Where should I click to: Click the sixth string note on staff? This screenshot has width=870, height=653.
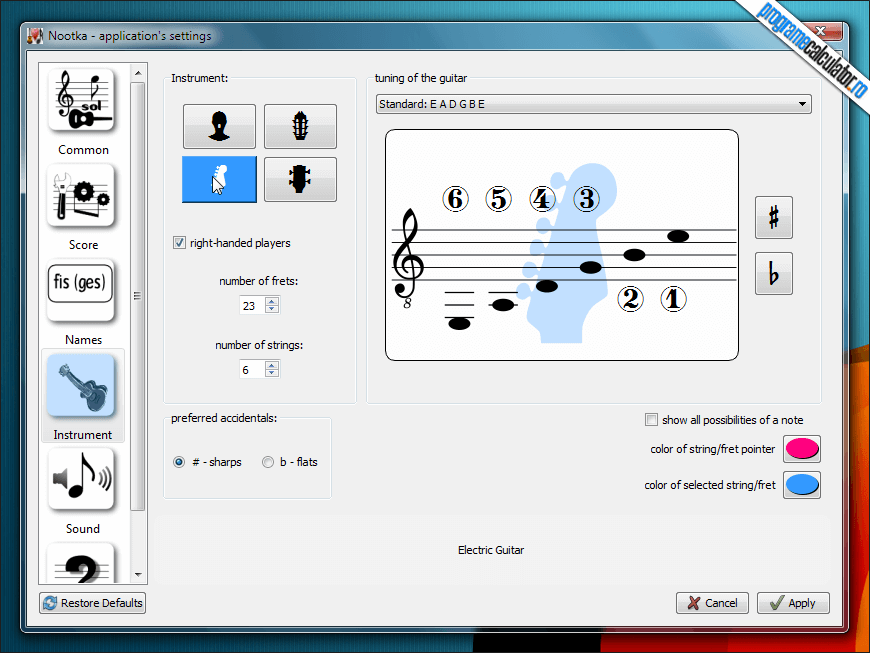pos(459,323)
